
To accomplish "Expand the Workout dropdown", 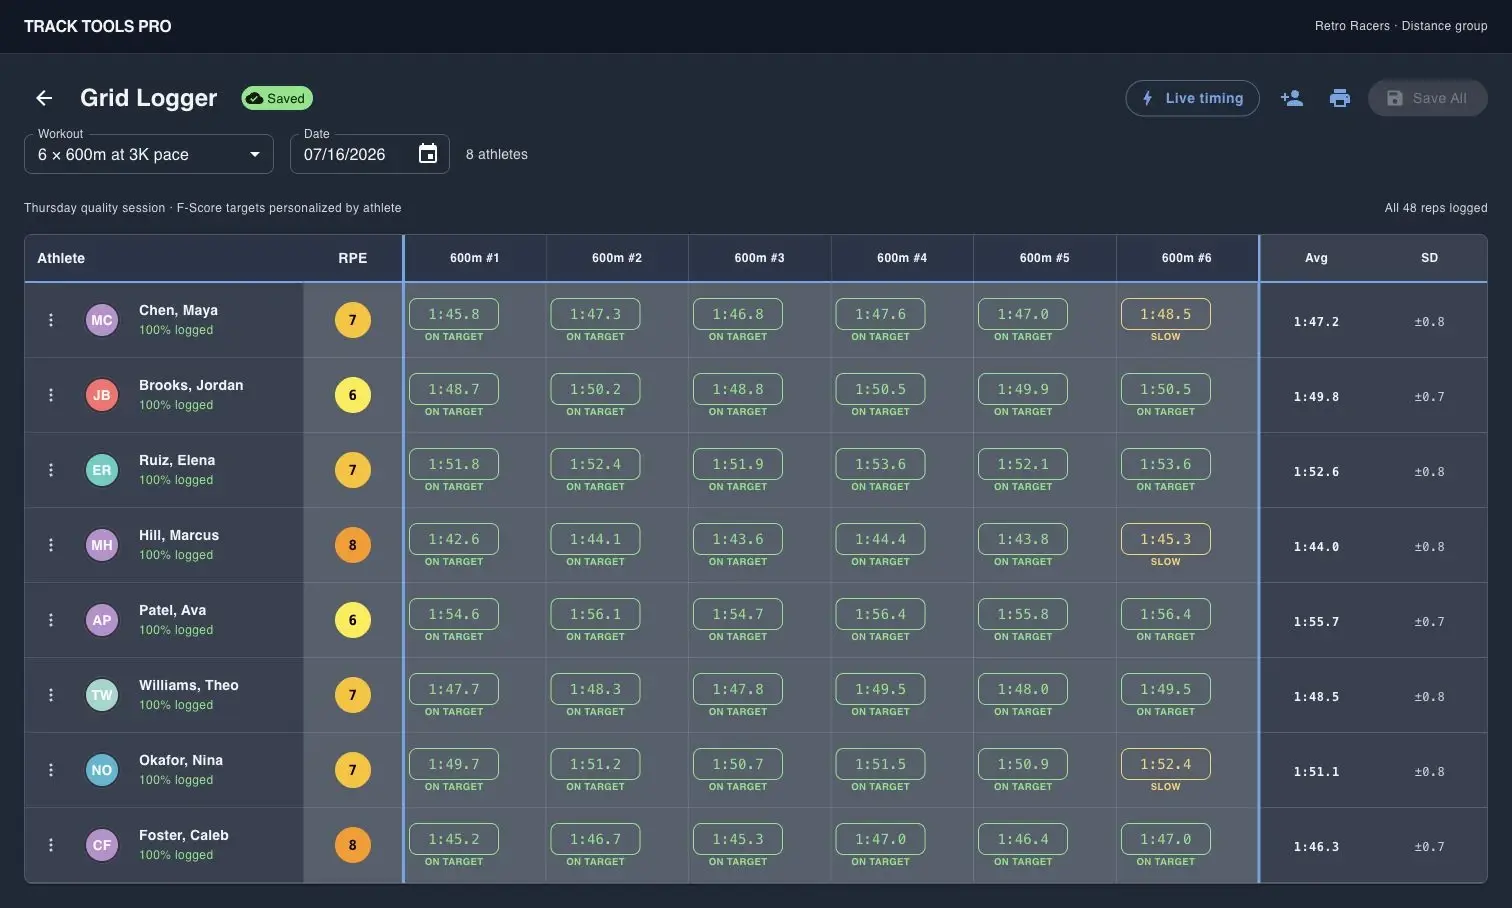I will click(149, 154).
